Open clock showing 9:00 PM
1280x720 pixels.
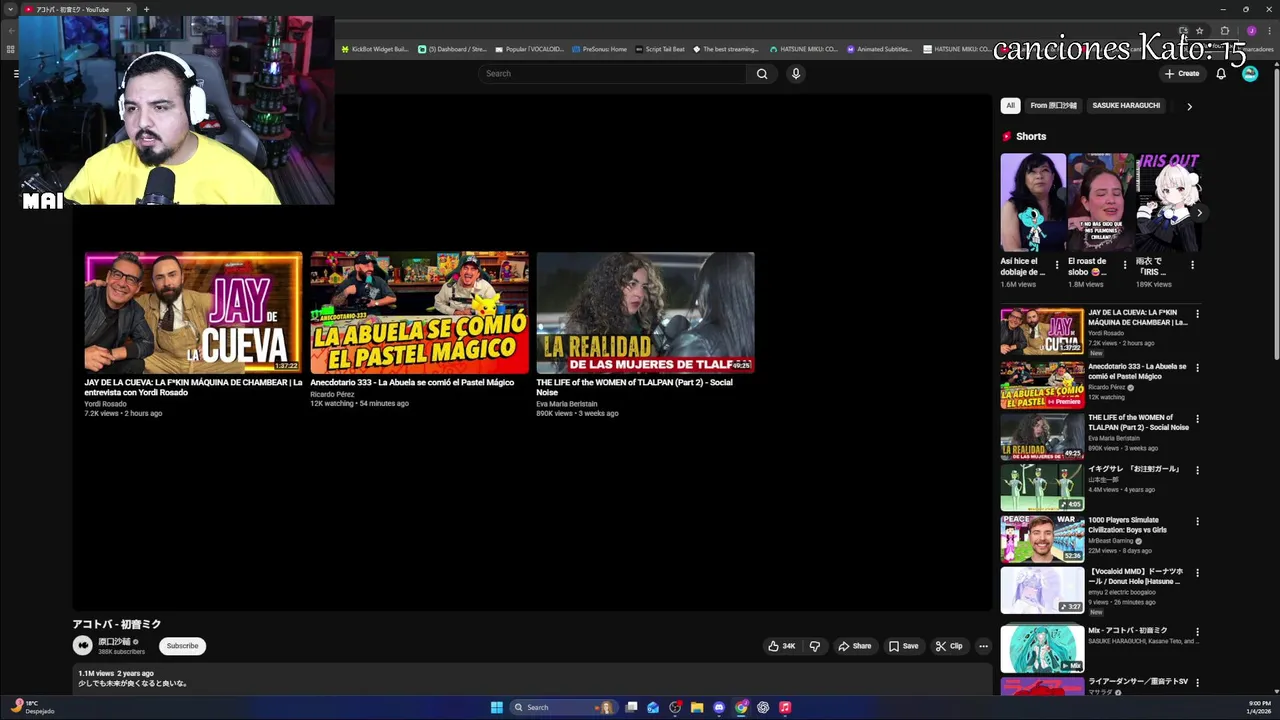pos(1259,707)
